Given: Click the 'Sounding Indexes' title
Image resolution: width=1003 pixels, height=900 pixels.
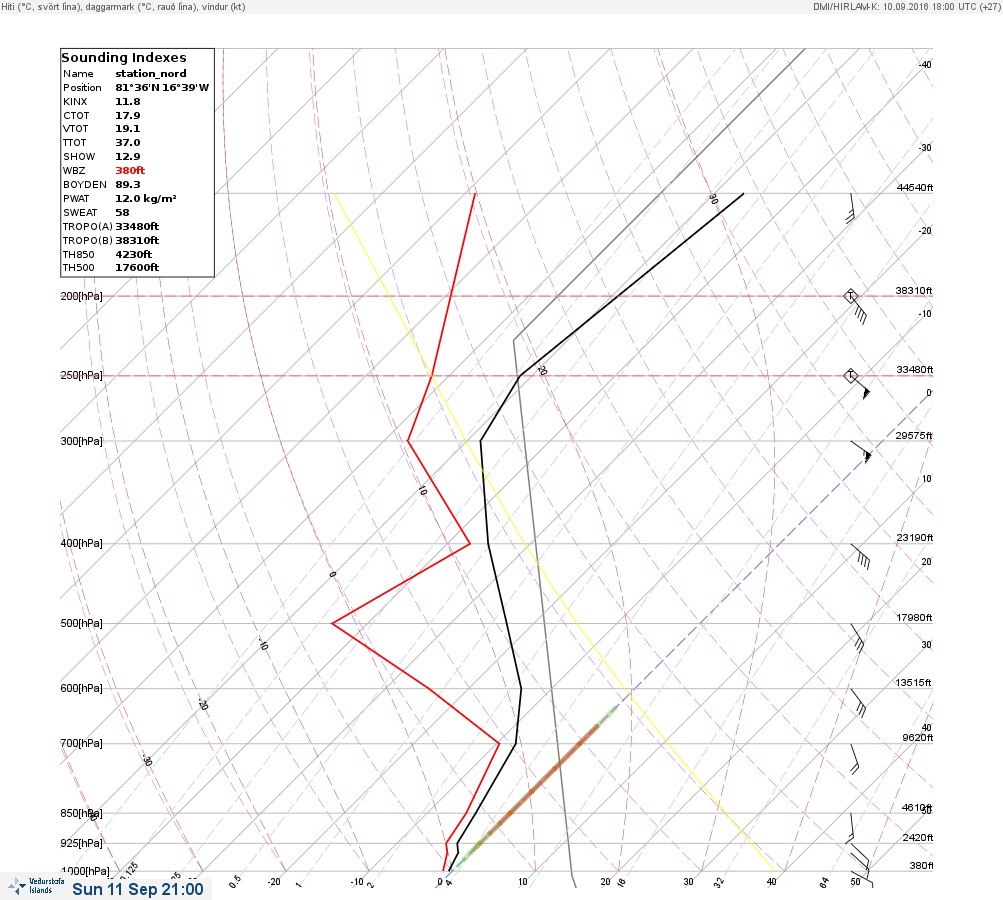Looking at the screenshot, I should click(123, 58).
